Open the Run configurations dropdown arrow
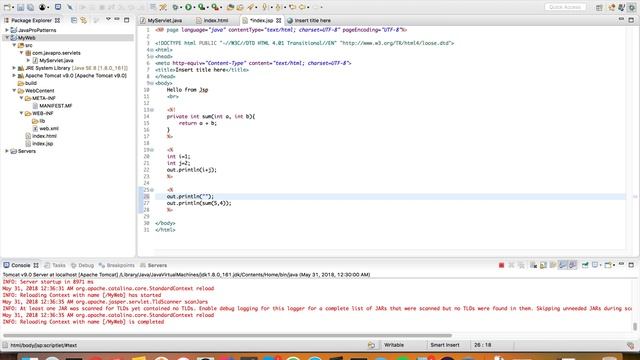 [x=194, y=7]
